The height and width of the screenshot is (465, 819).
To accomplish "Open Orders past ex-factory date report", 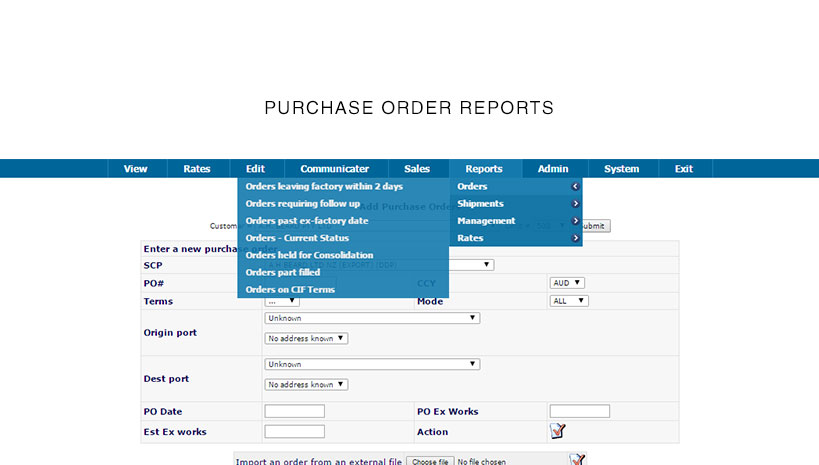I will [307, 221].
